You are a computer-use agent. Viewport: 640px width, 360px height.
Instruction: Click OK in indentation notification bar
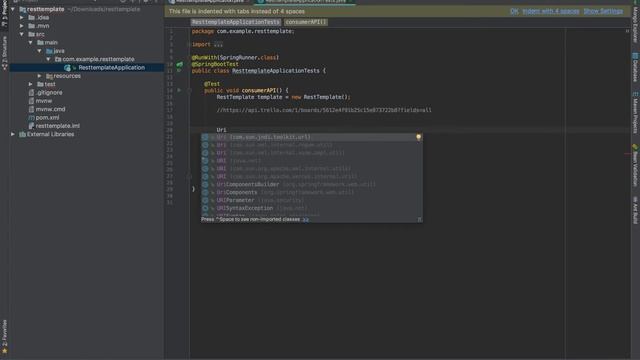tap(514, 11)
